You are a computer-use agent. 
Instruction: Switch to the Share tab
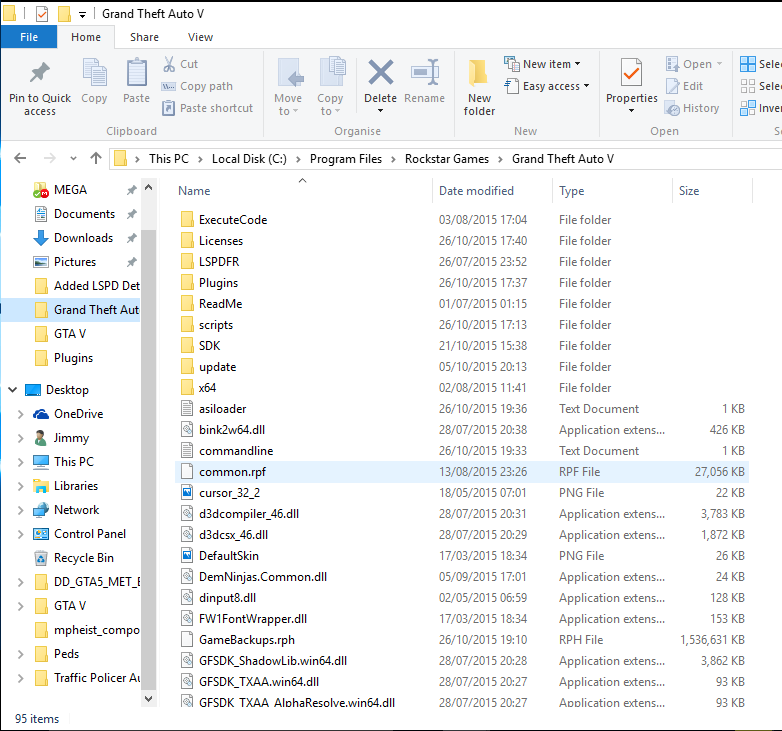[144, 37]
